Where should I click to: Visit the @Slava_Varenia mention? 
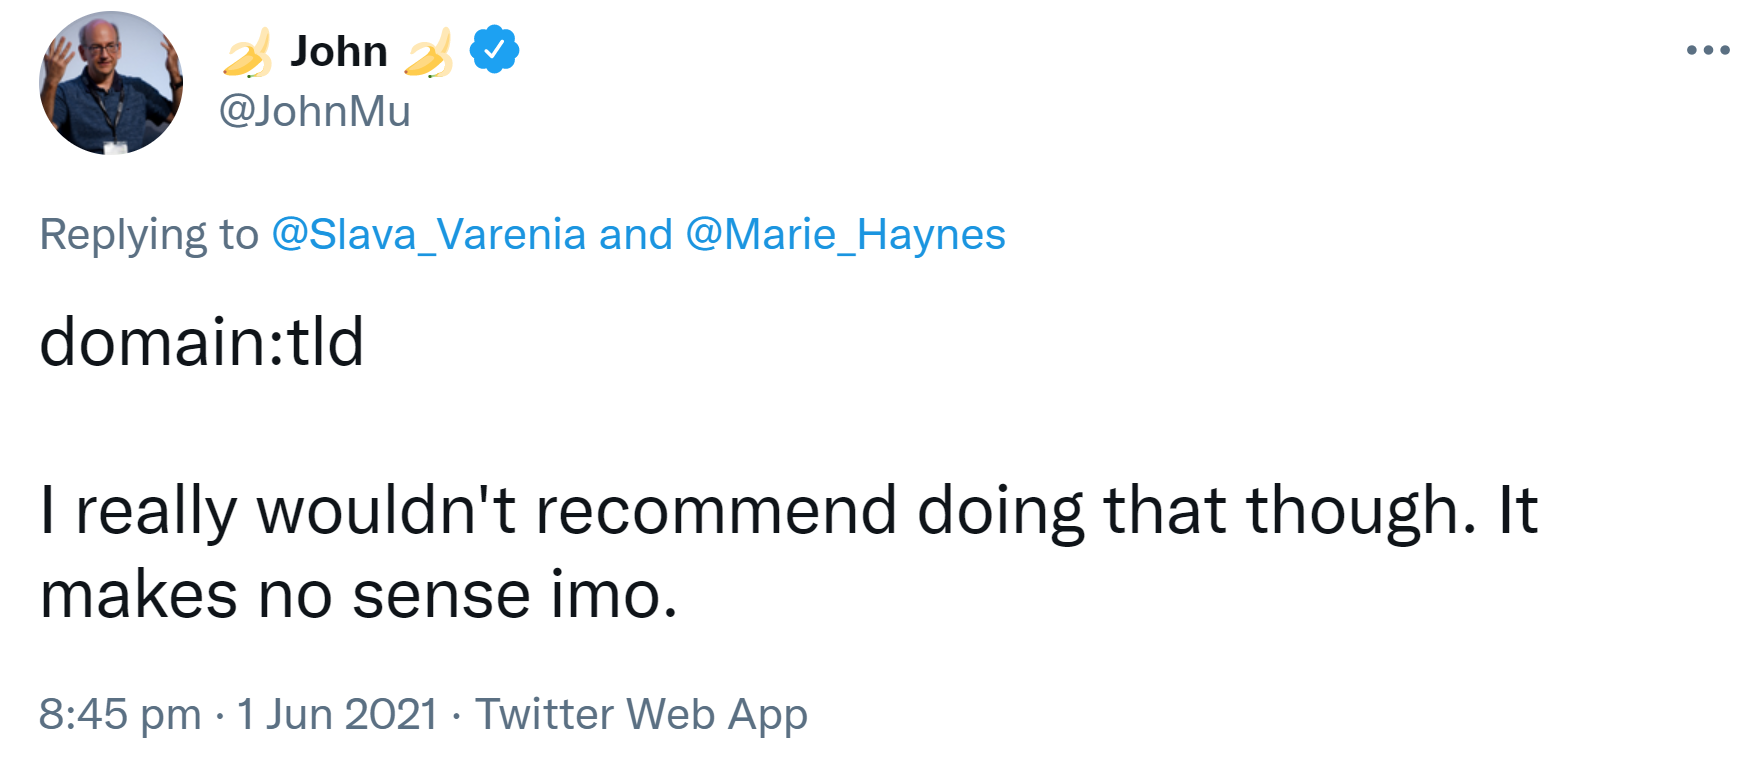click(x=428, y=235)
